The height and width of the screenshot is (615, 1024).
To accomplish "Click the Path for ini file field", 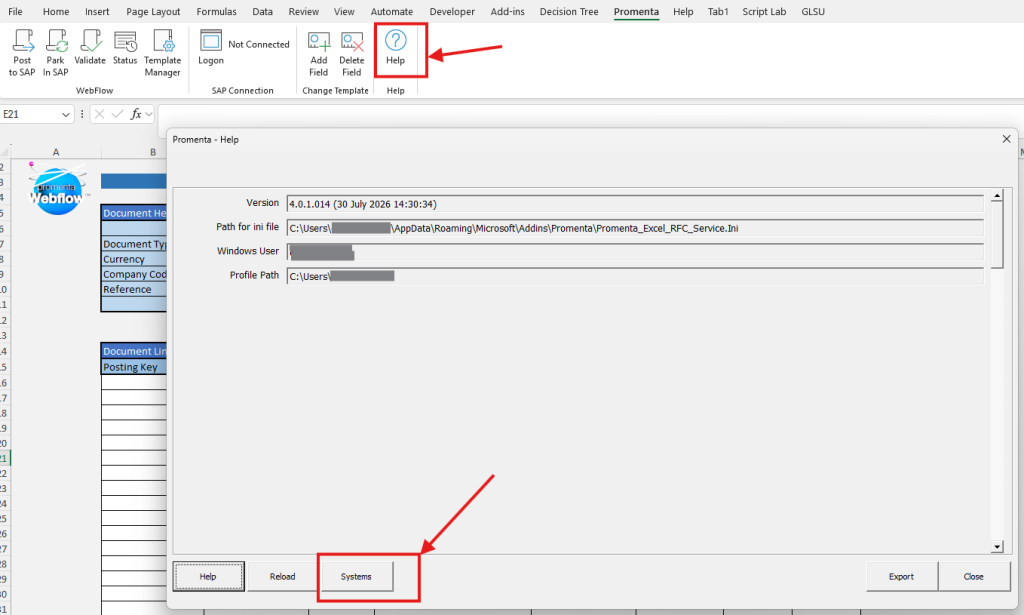I will [635, 228].
